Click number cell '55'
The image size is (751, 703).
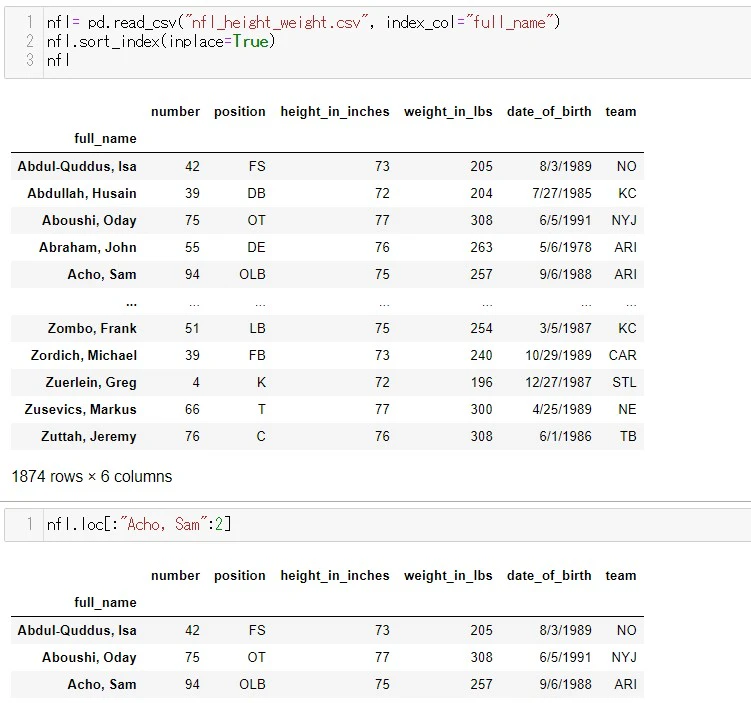(x=192, y=247)
